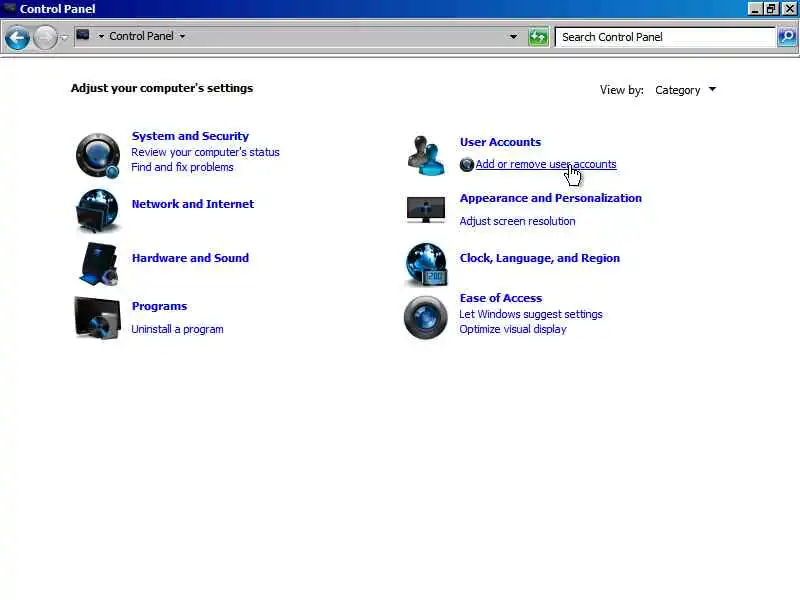
Task: Click the greyed Forward navigation button
Action: click(x=45, y=37)
